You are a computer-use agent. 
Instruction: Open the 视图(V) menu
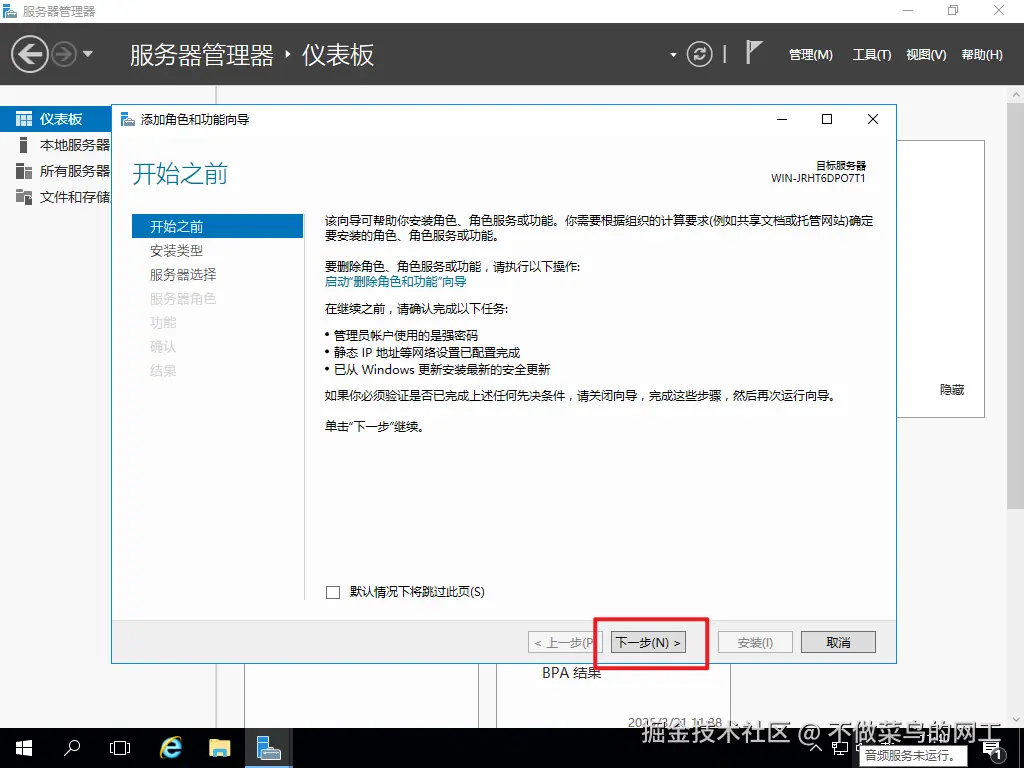(924, 55)
